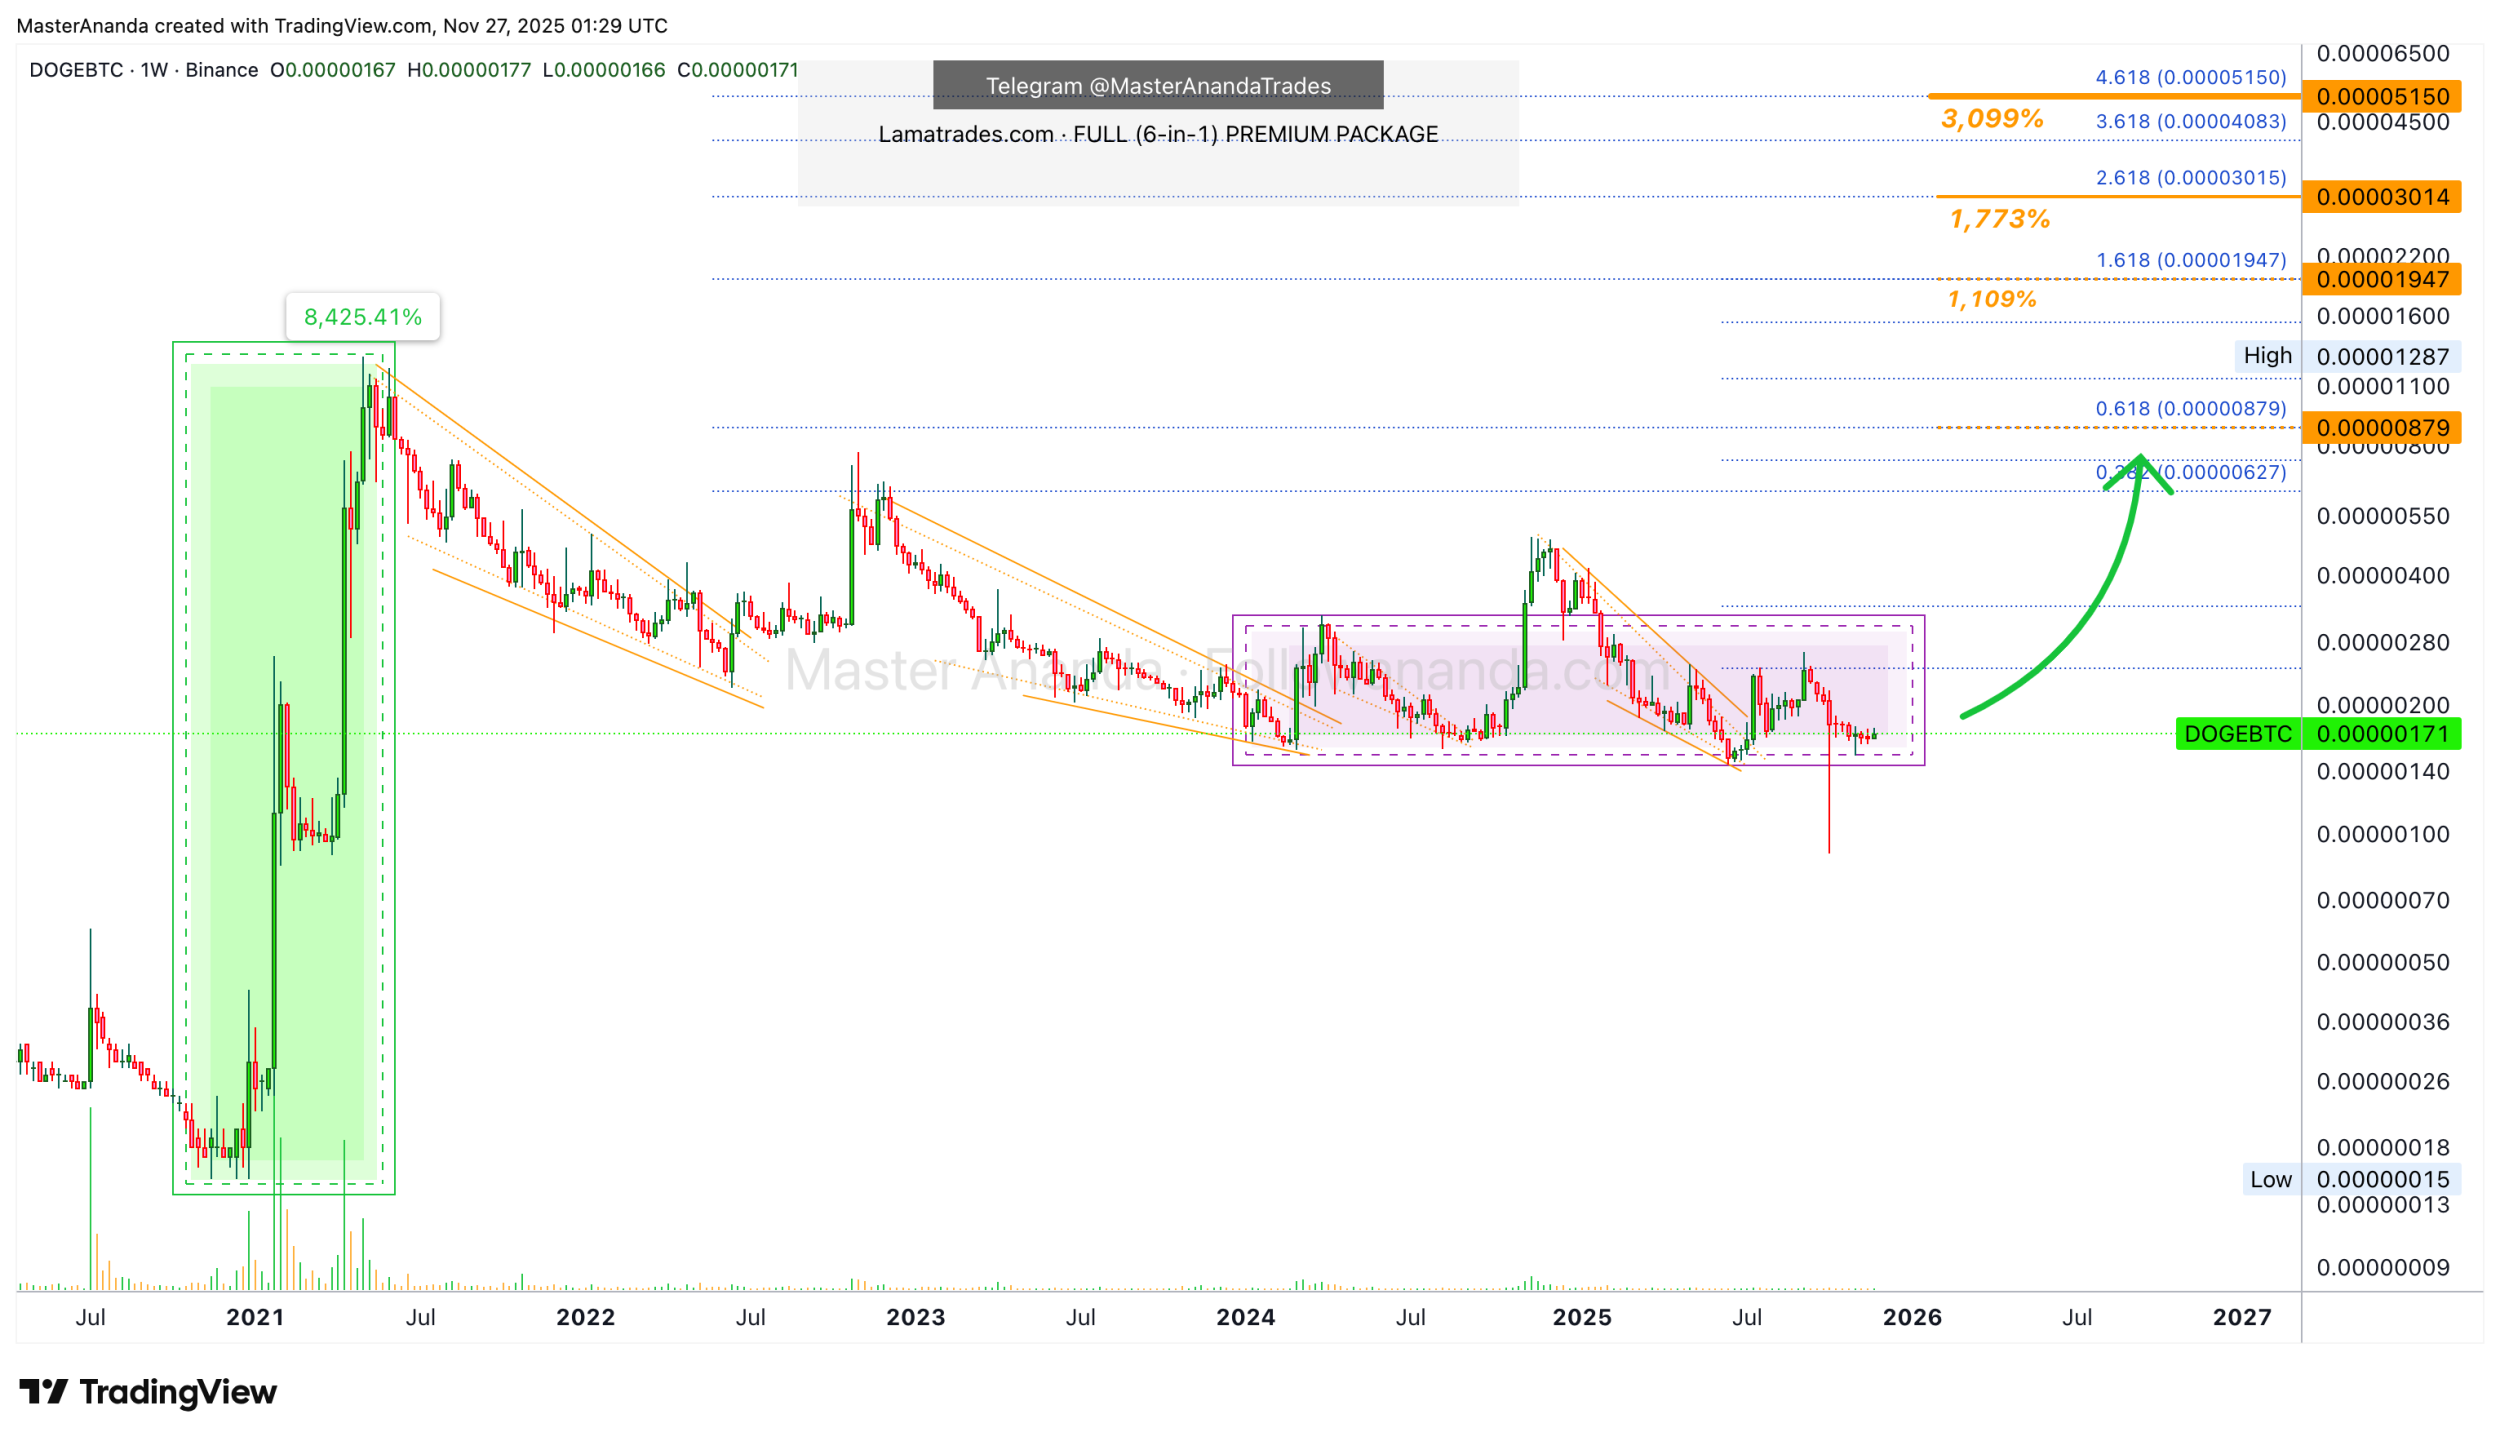Click the DOGEBTC 1W Binance symbol title
Viewport: 2500px width, 1441px height.
(143, 70)
